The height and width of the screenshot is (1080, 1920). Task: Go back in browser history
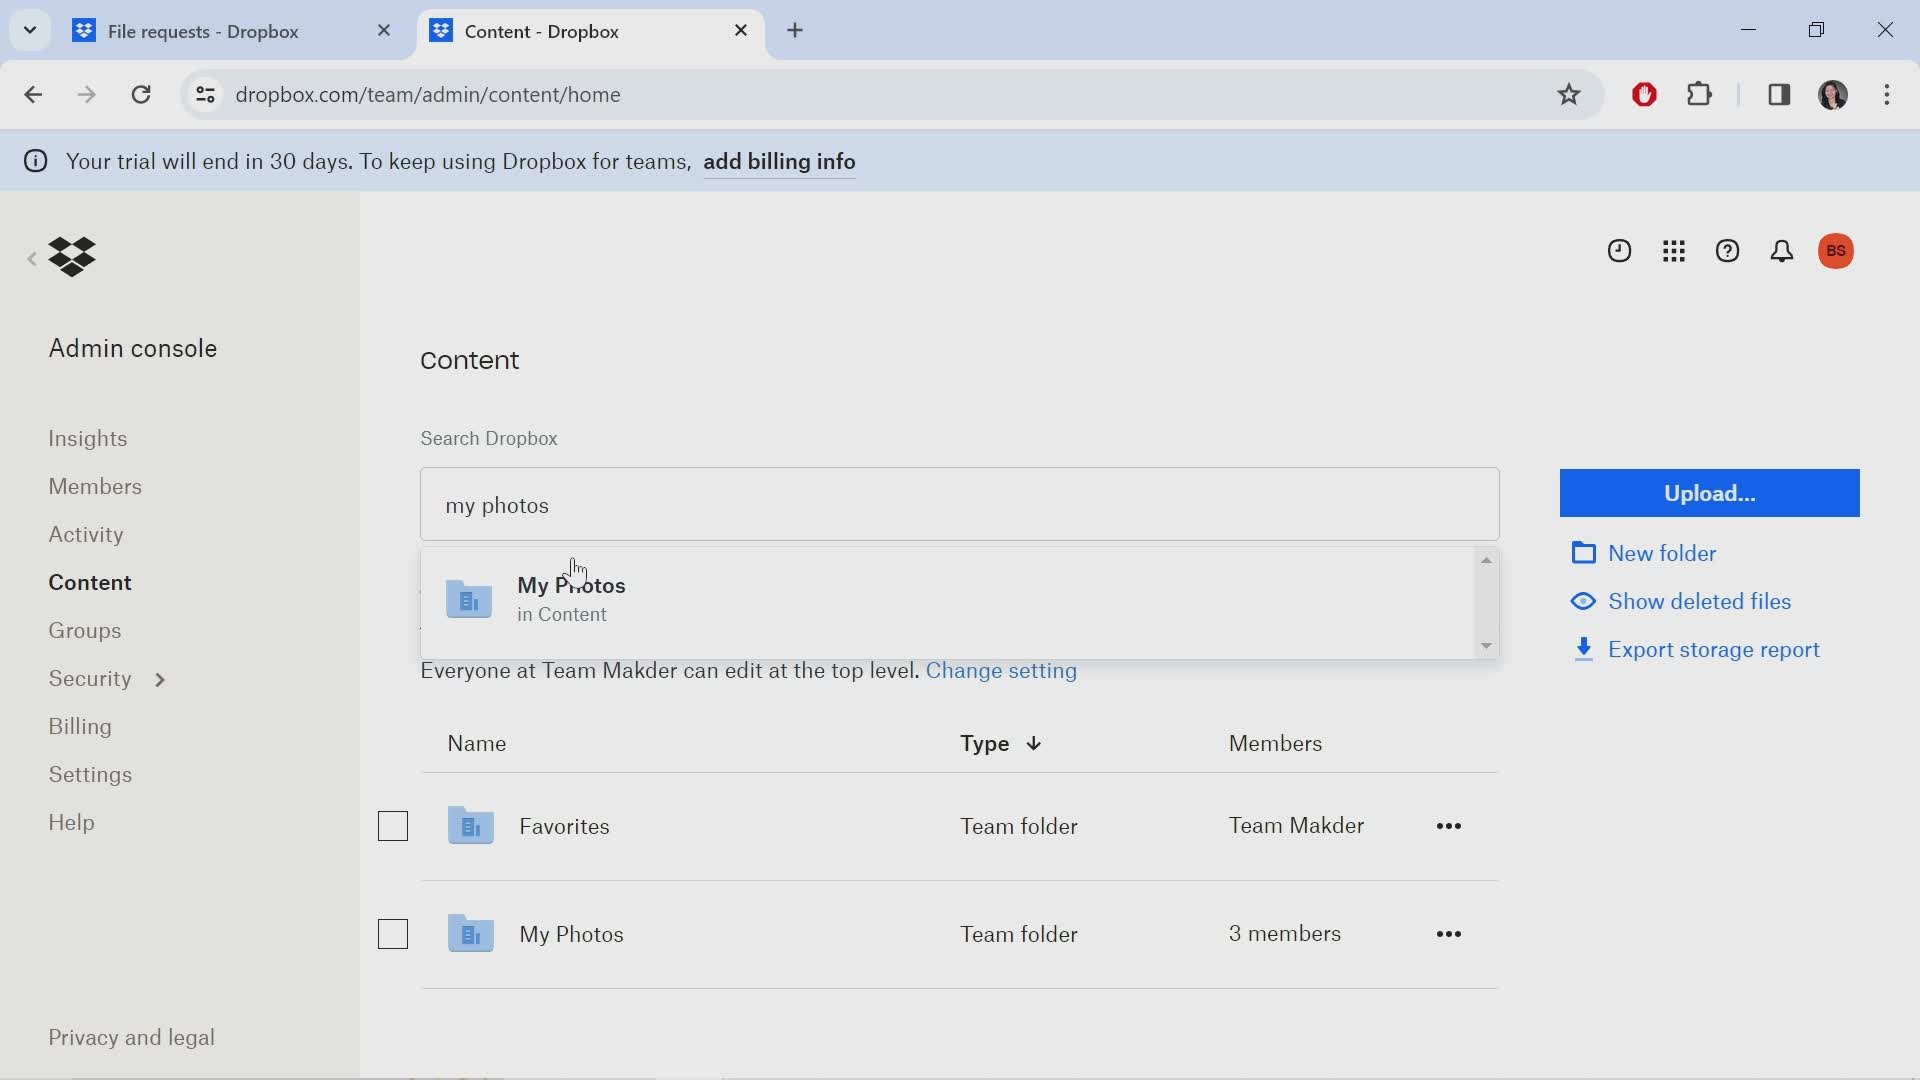[x=33, y=94]
